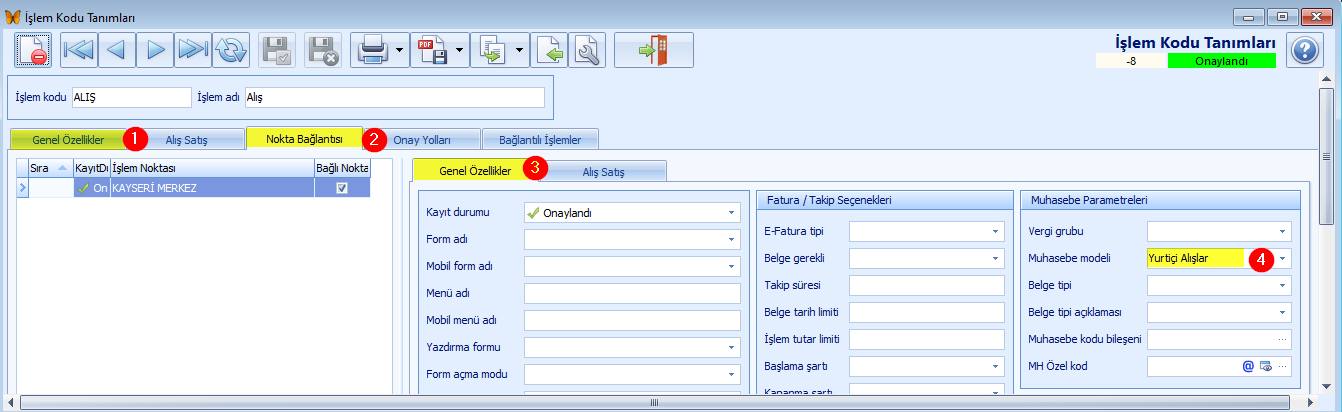
Task: Refresh the record with circular arrows
Action: click(x=230, y=49)
